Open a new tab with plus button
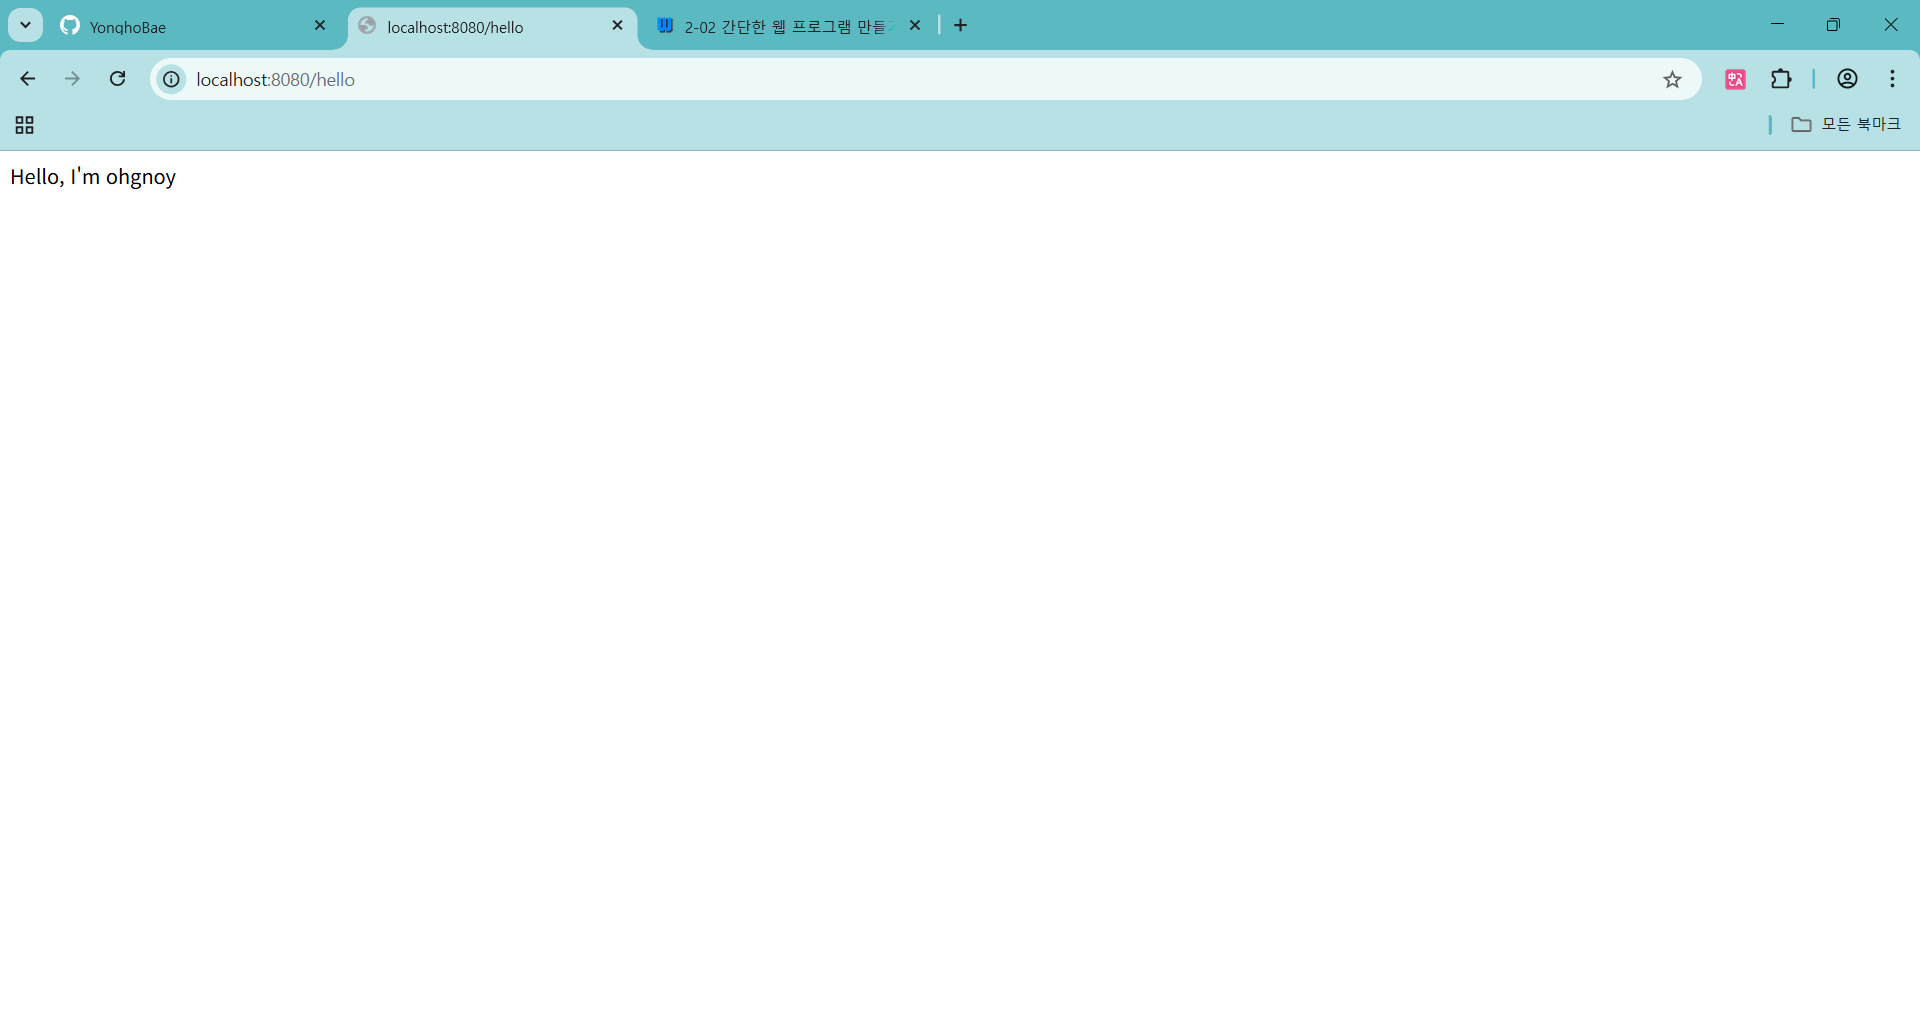This screenshot has height=1020, width=1920. pyautogui.click(x=961, y=26)
